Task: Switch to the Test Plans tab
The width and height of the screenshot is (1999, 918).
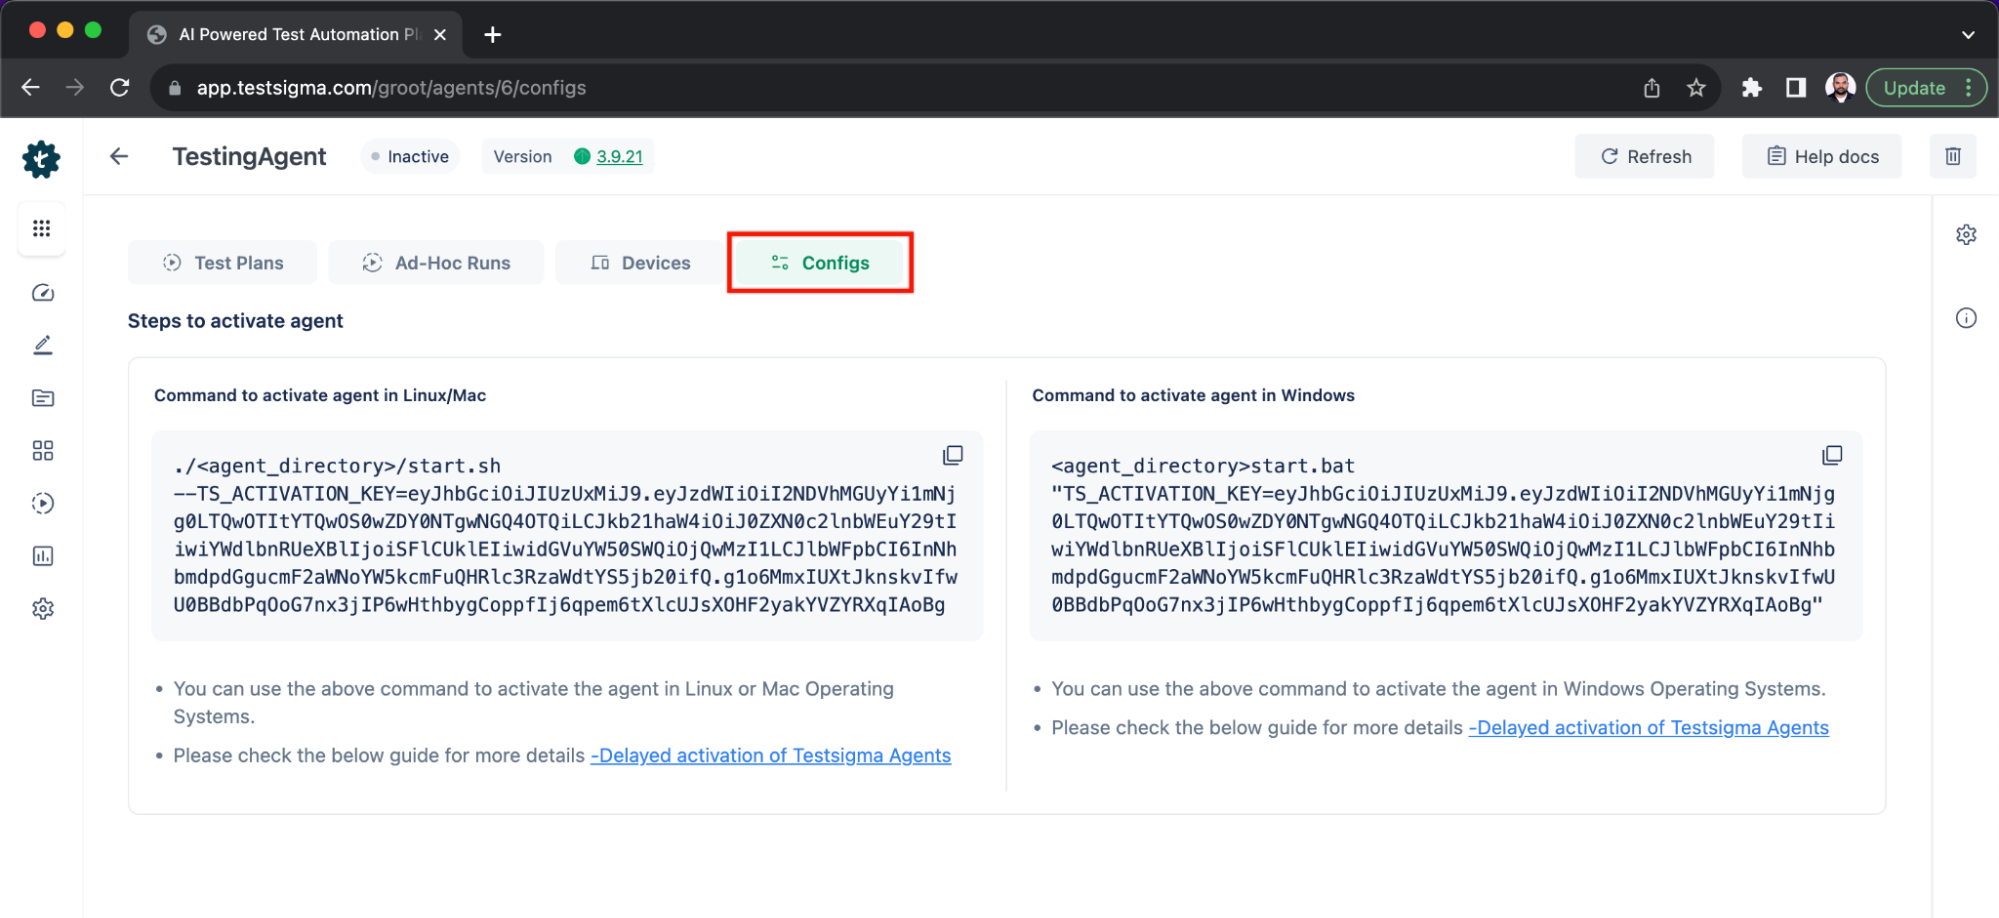Action: [223, 263]
